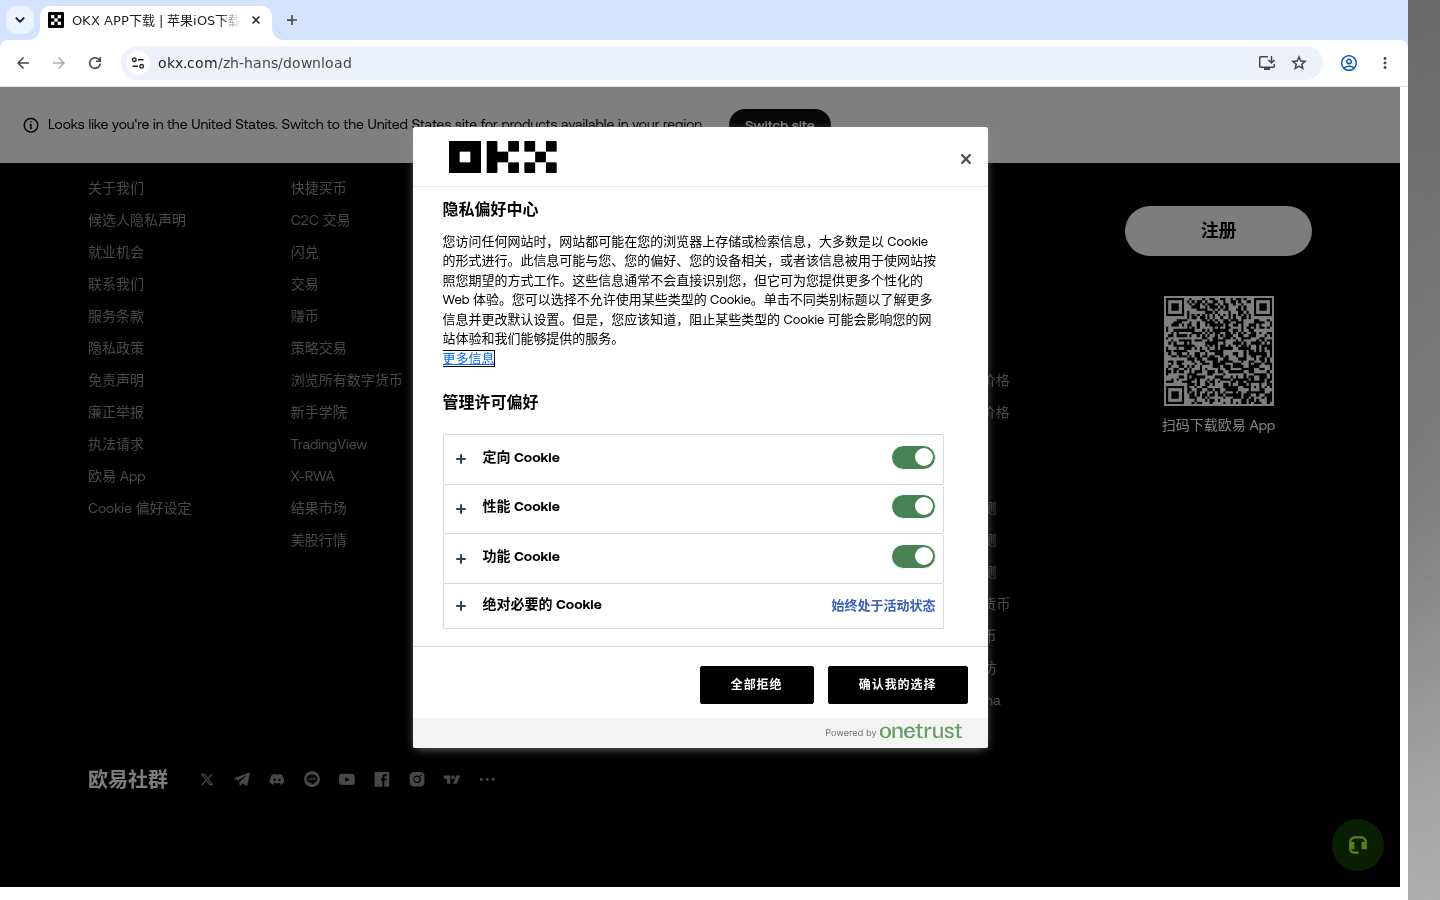Image resolution: width=1440 pixels, height=900 pixels.
Task: Click the address bar URL
Action: point(255,63)
